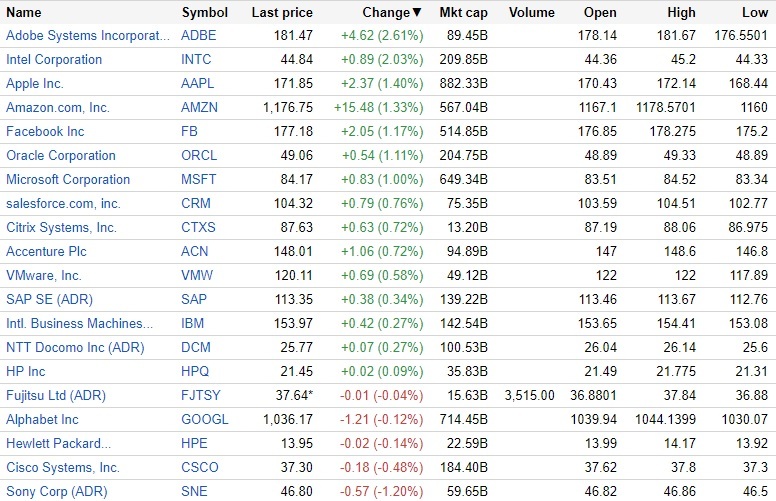Open the Intel Corporation link
The height and width of the screenshot is (501, 776).
click(54, 59)
